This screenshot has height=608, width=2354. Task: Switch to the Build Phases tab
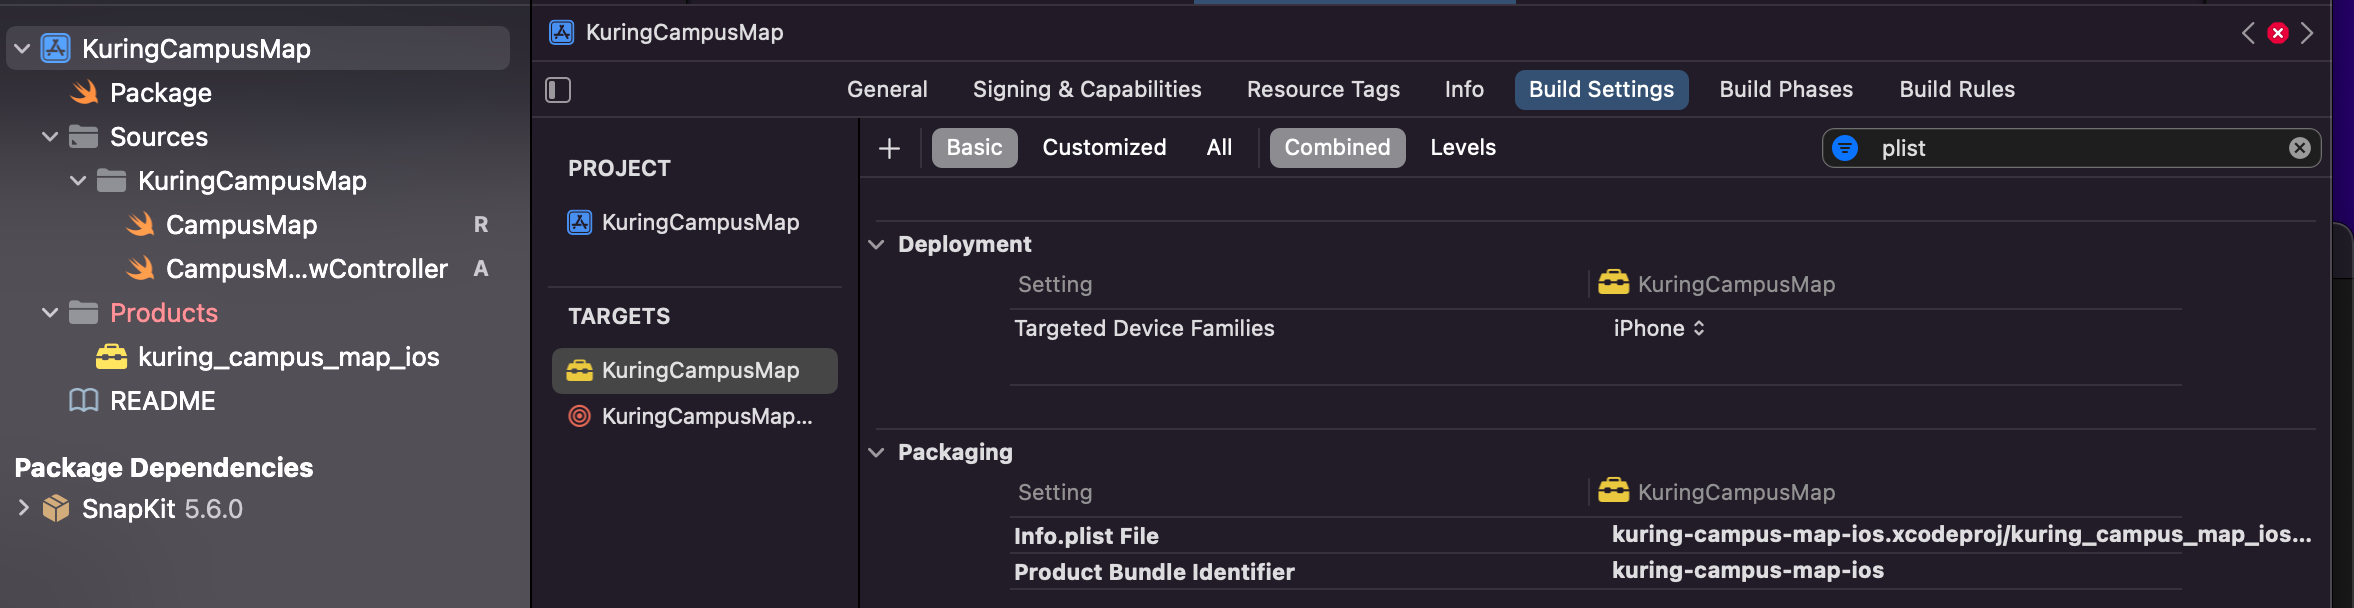click(1785, 90)
